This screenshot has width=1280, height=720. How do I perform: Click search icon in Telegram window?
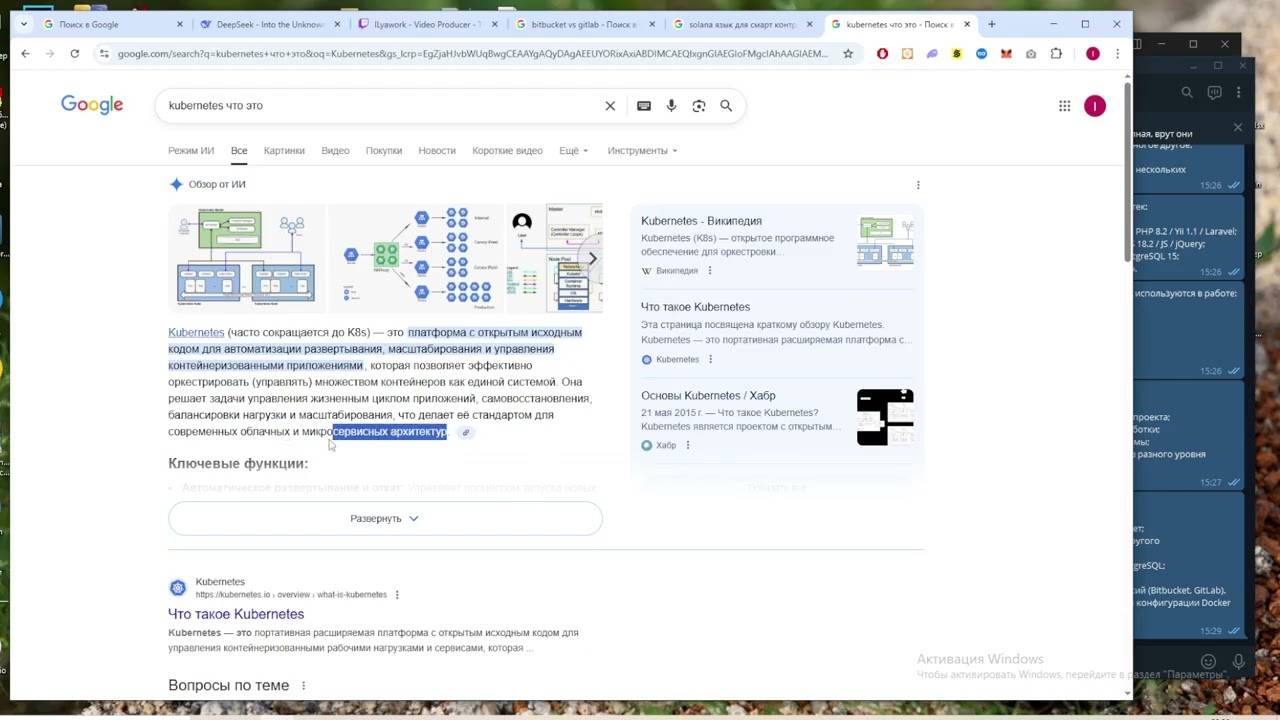pyautogui.click(x=1187, y=93)
